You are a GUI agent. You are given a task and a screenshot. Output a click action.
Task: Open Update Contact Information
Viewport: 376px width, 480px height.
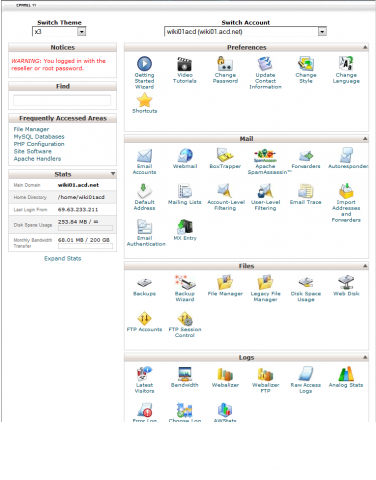[265, 72]
